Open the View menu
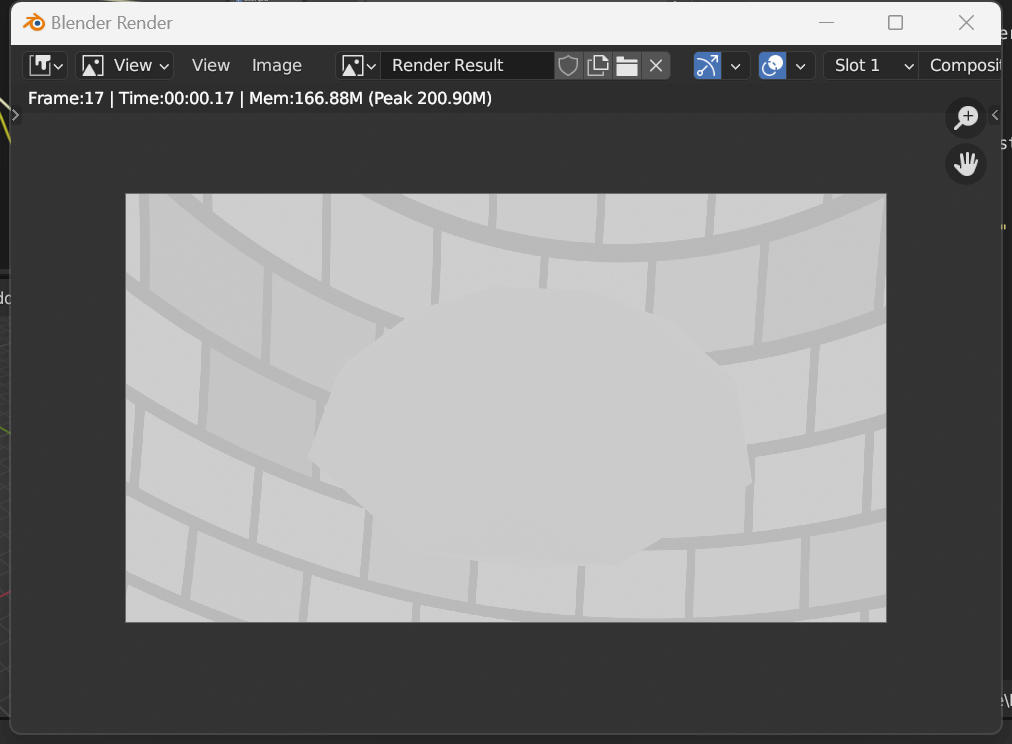1012x744 pixels. click(210, 66)
